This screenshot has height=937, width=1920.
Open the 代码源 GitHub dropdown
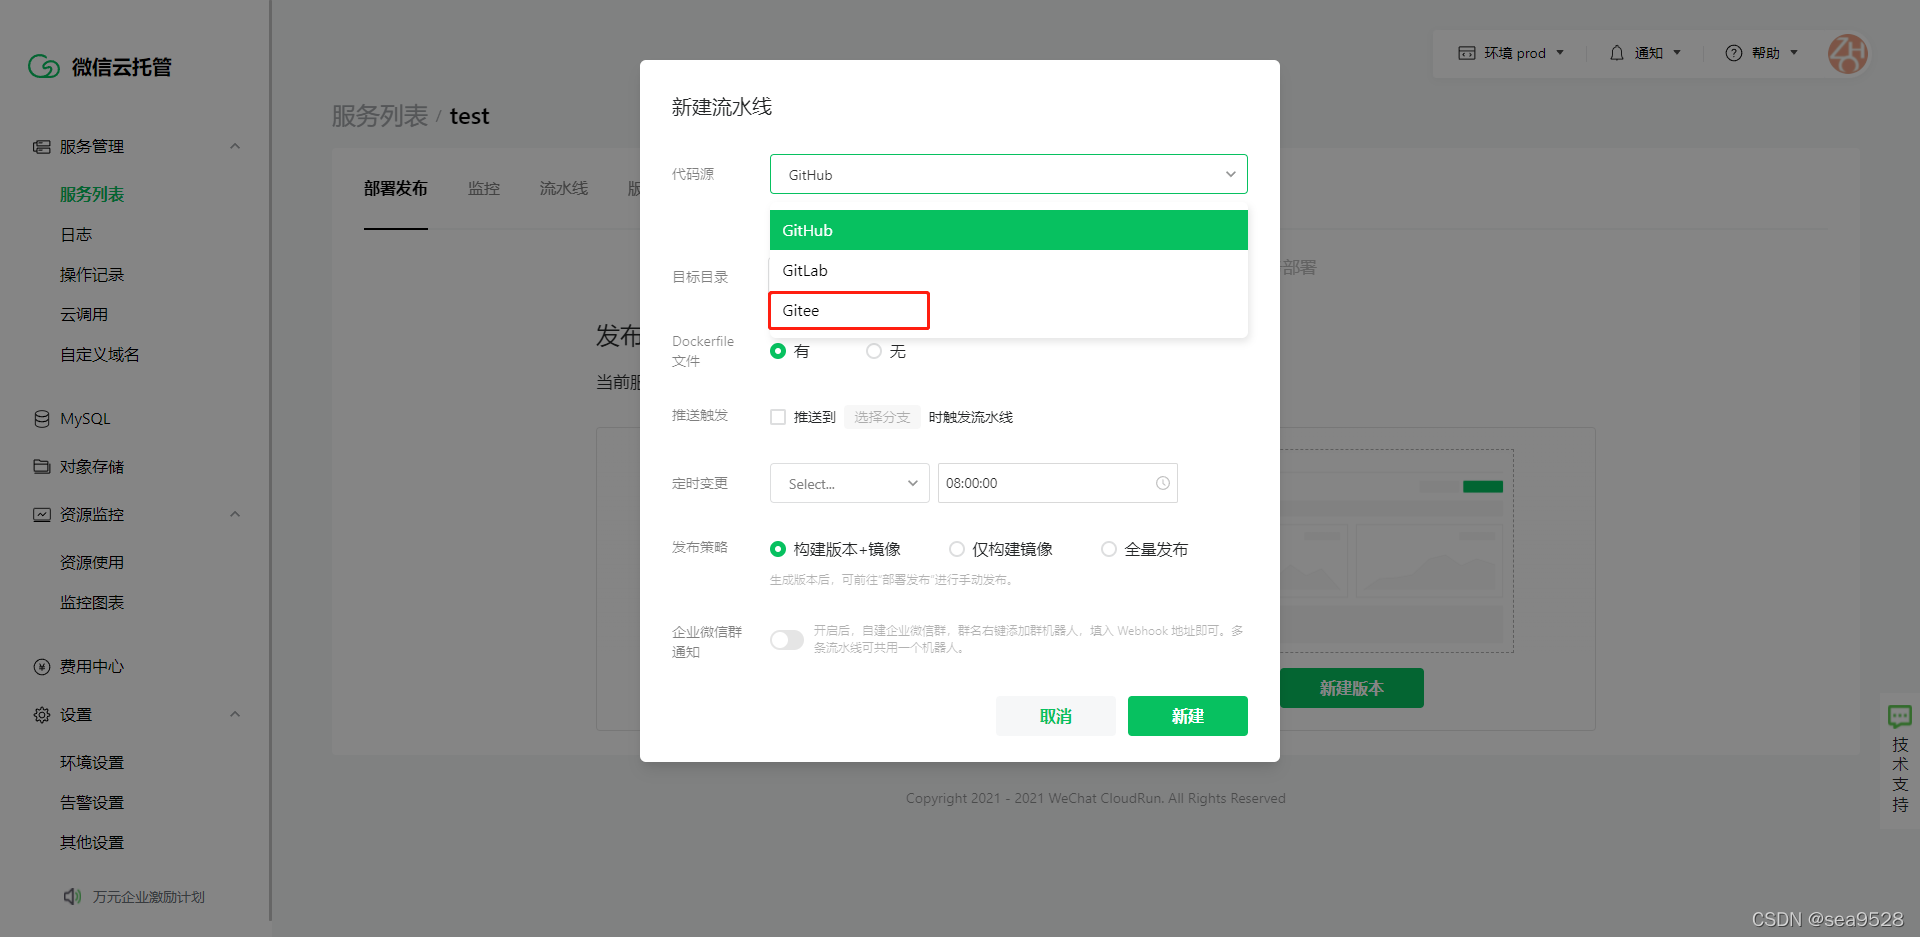[x=1009, y=174]
